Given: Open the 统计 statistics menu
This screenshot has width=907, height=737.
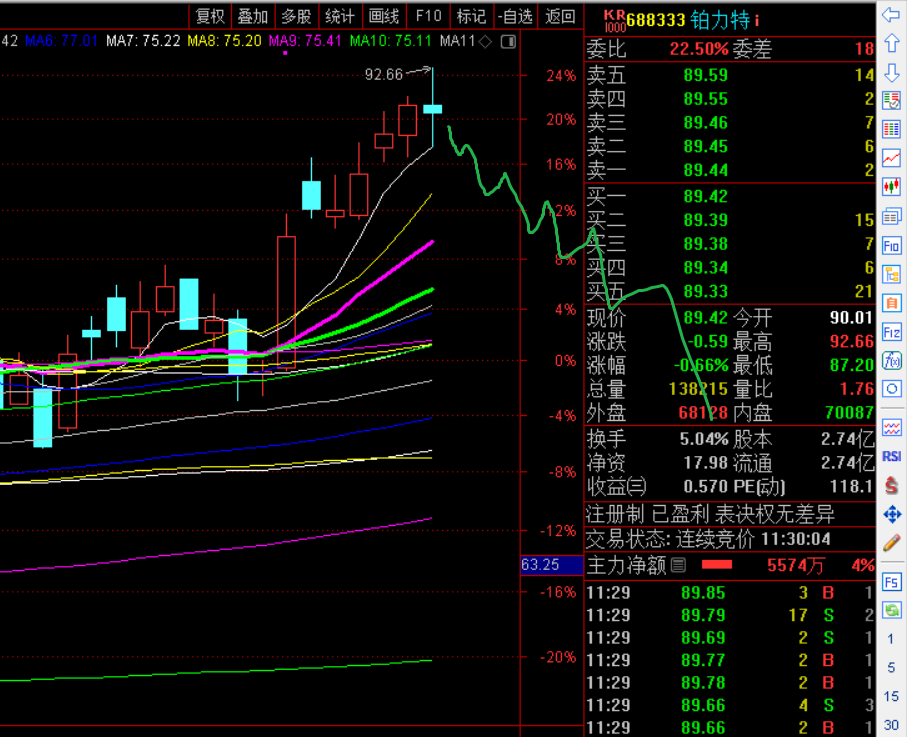Looking at the screenshot, I should (x=340, y=16).
